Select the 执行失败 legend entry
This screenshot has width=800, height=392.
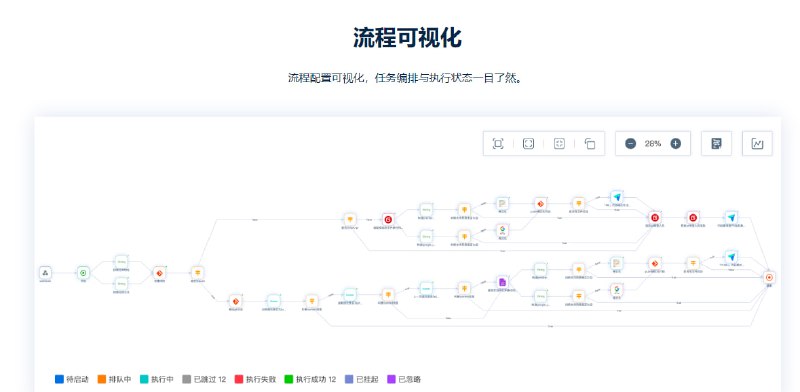(x=256, y=379)
